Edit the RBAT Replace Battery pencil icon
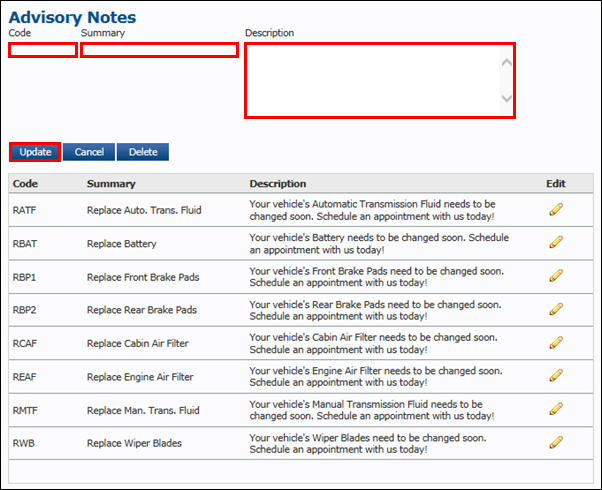This screenshot has height=490, width=602. [x=556, y=242]
